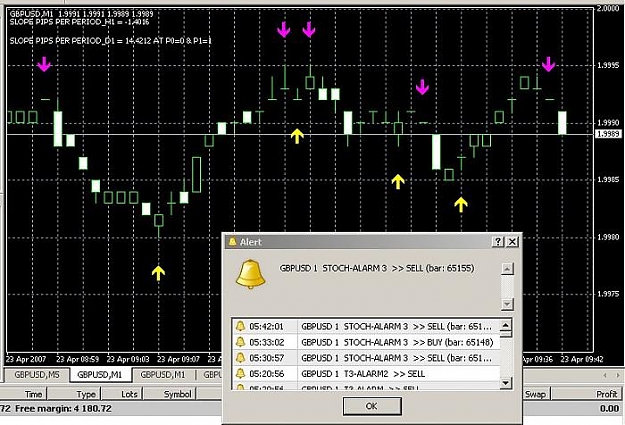Click bell icon of the 05:42:01 alert row
Screen dimensions: 625x425
tap(240, 326)
